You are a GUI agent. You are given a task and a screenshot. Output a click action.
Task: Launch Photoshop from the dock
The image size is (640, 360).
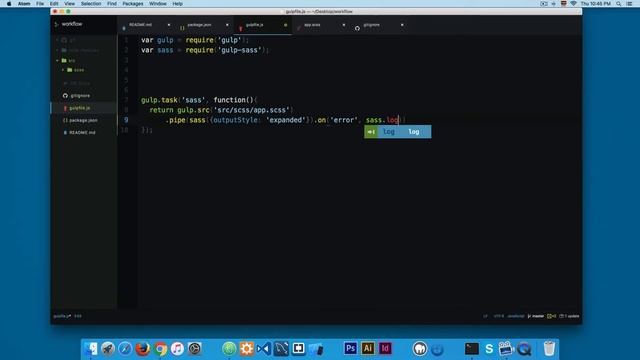tap(350, 349)
